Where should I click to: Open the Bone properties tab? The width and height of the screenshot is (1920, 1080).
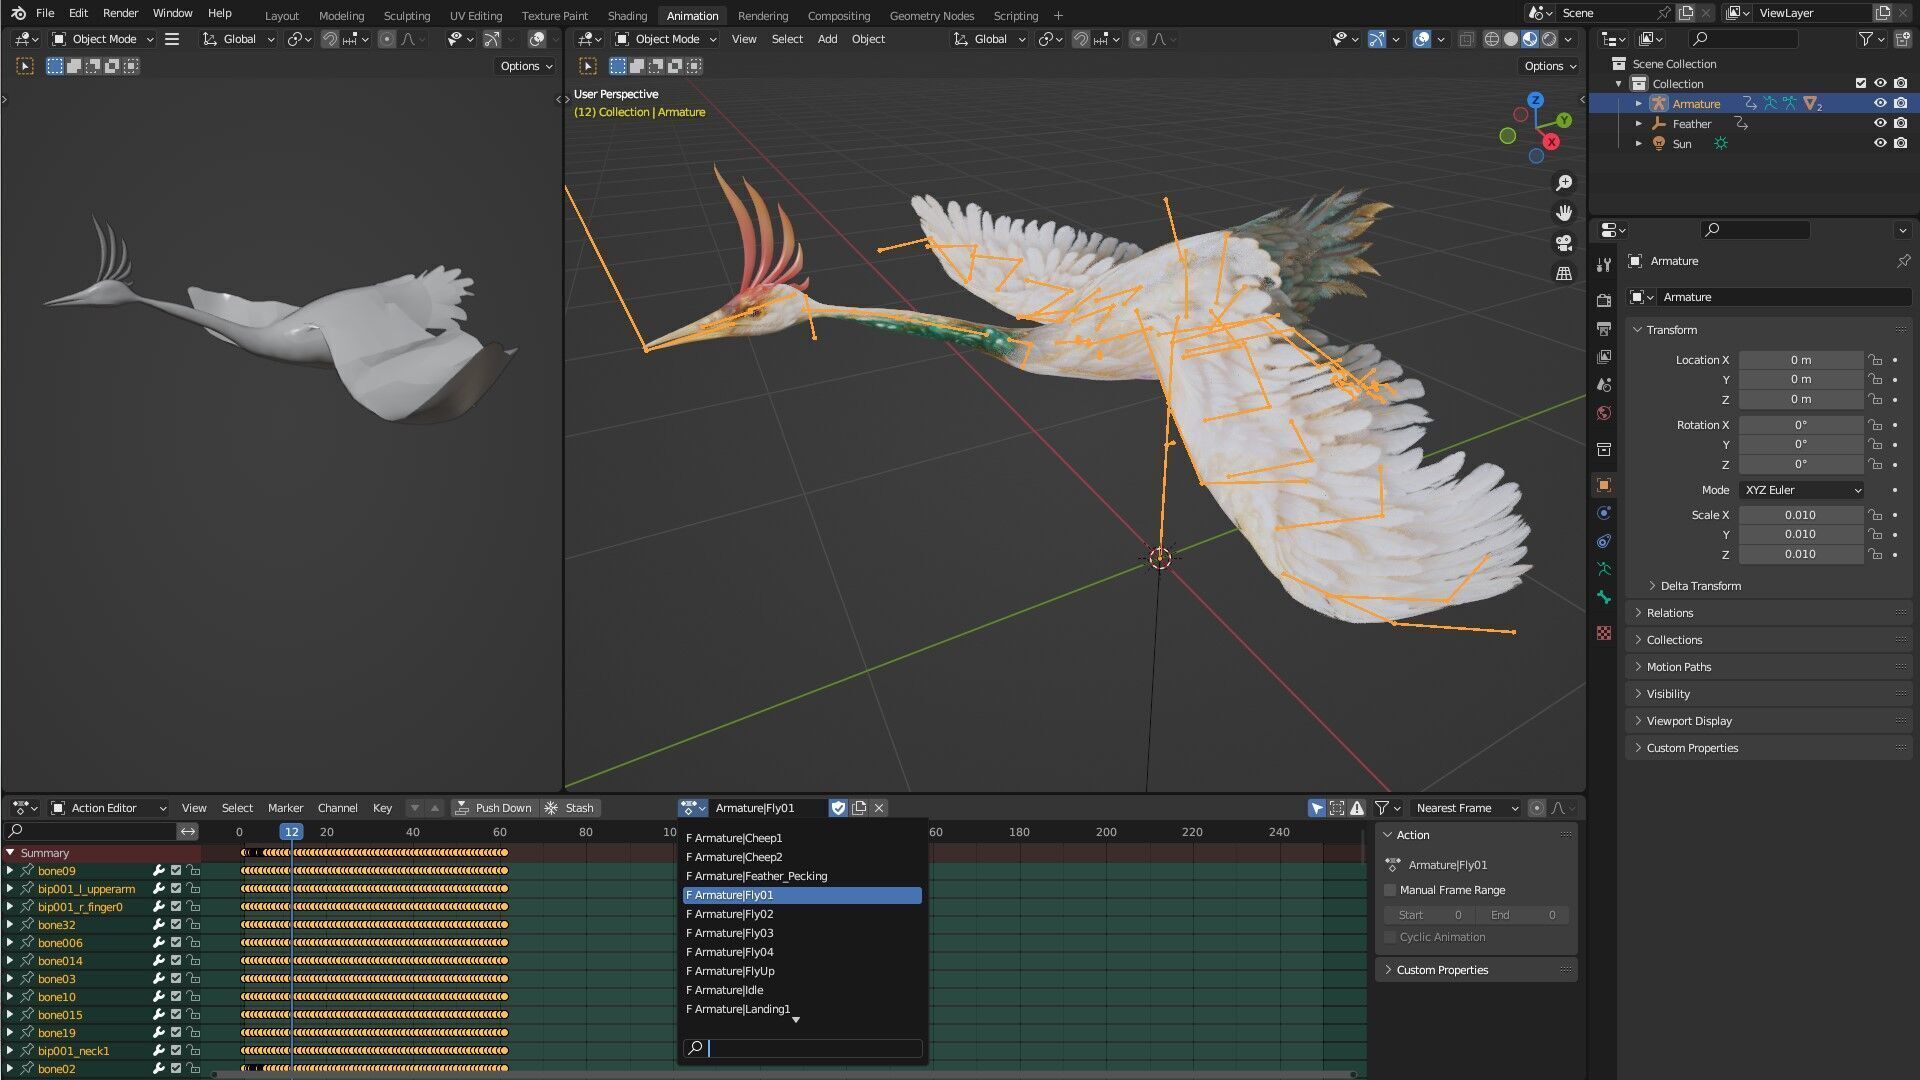point(1604,597)
